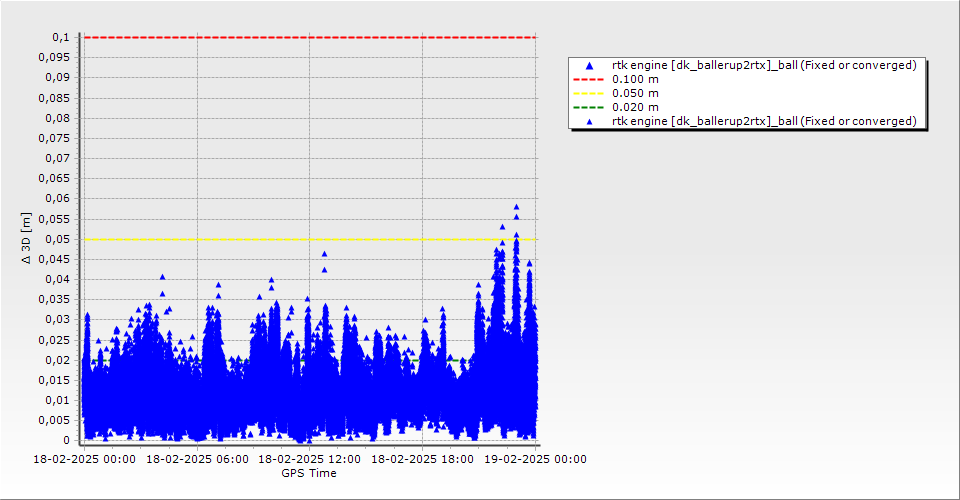
Task: Click the large blue triangle legend marker
Action: pyautogui.click(x=589, y=65)
